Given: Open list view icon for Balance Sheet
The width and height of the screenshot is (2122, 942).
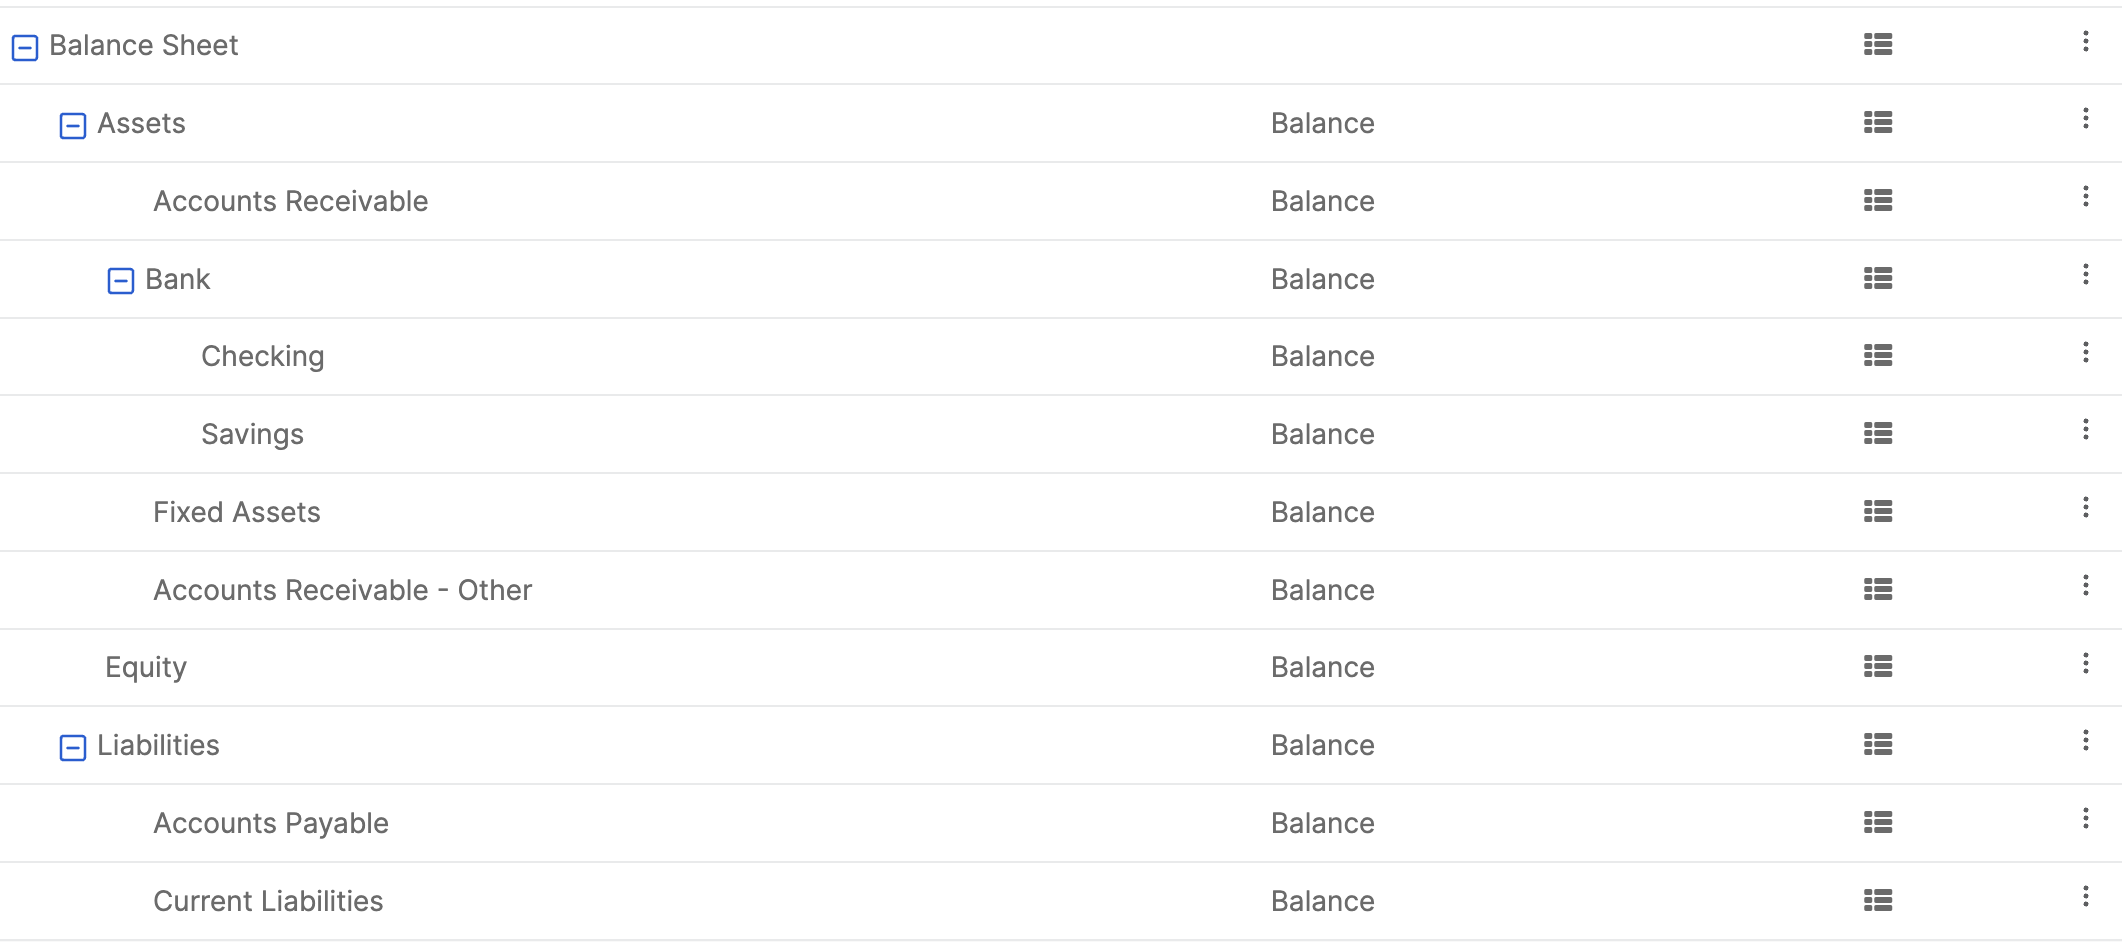Looking at the screenshot, I should [1878, 45].
